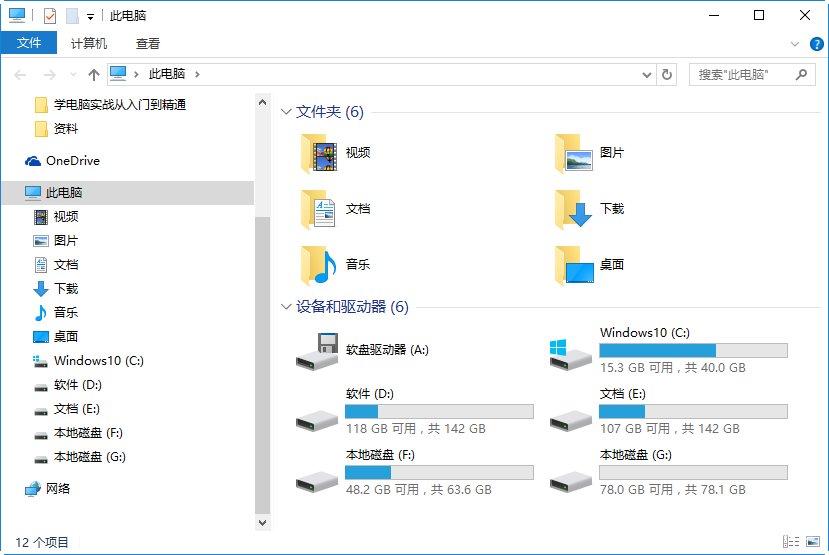The height and width of the screenshot is (555, 829).
Task: Click the Windows10 (C:) usage bar
Action: [x=693, y=350]
